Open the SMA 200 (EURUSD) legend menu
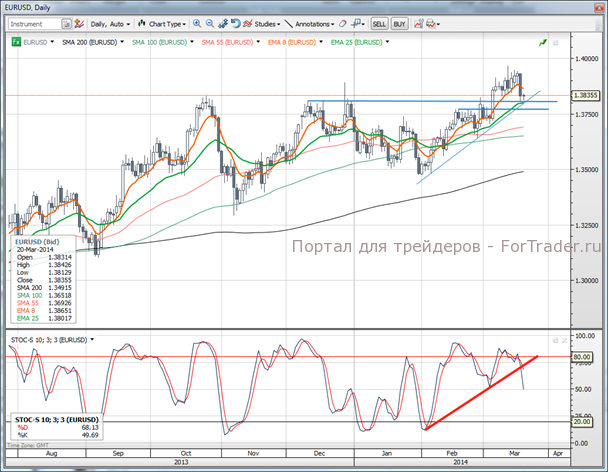The width and height of the screenshot is (608, 472). click(x=90, y=42)
